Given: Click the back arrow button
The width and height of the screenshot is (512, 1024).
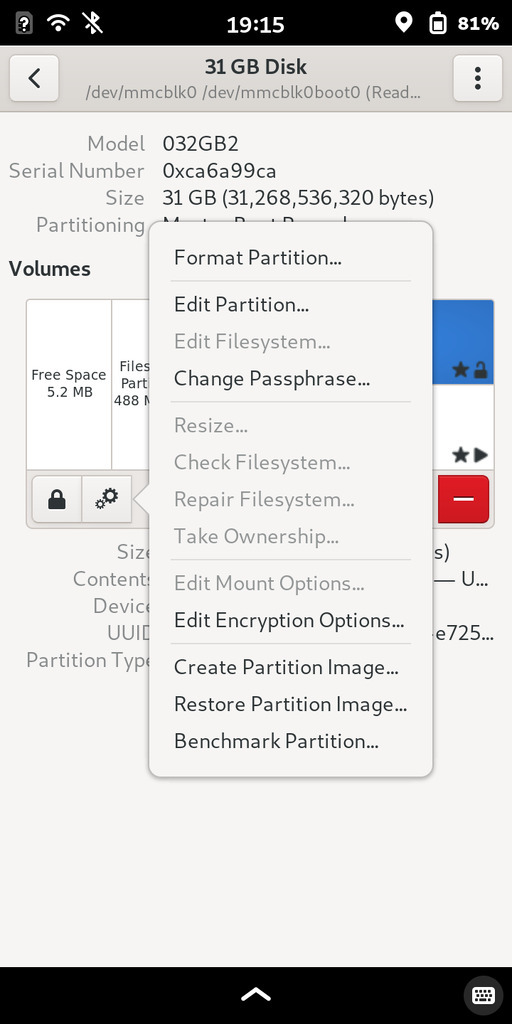Looking at the screenshot, I should 34,78.
